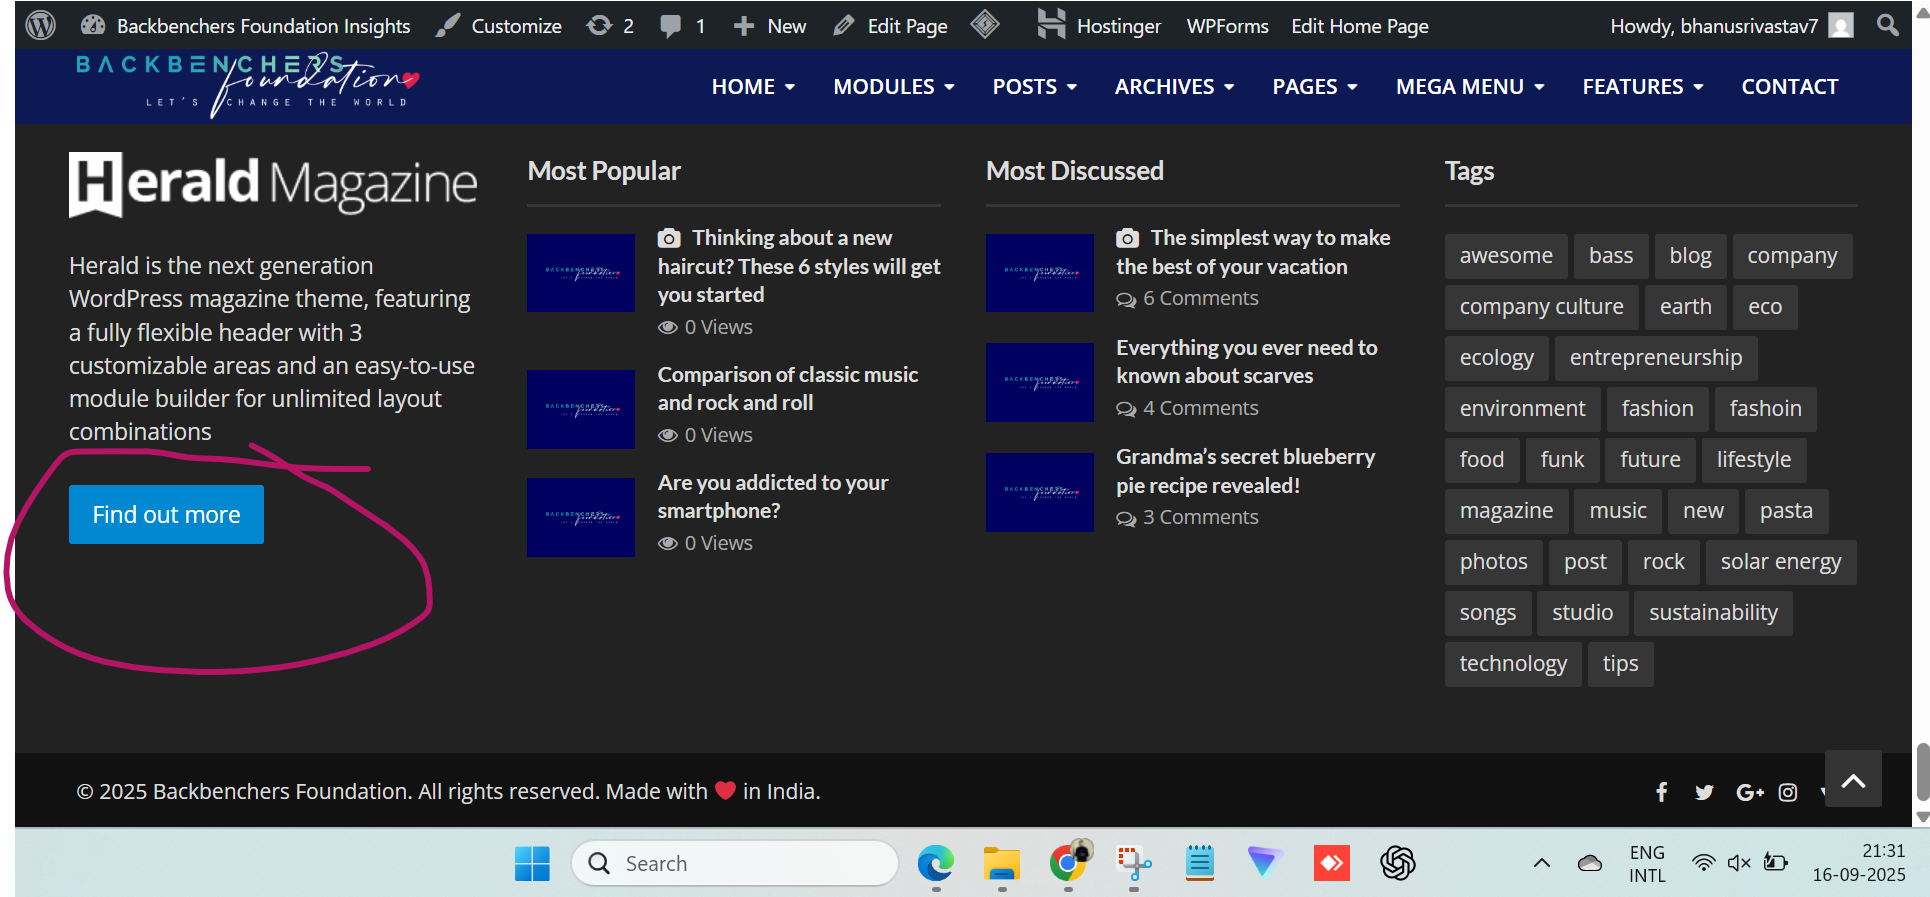
Task: Click the Edit Home Page link
Action: (x=1359, y=26)
